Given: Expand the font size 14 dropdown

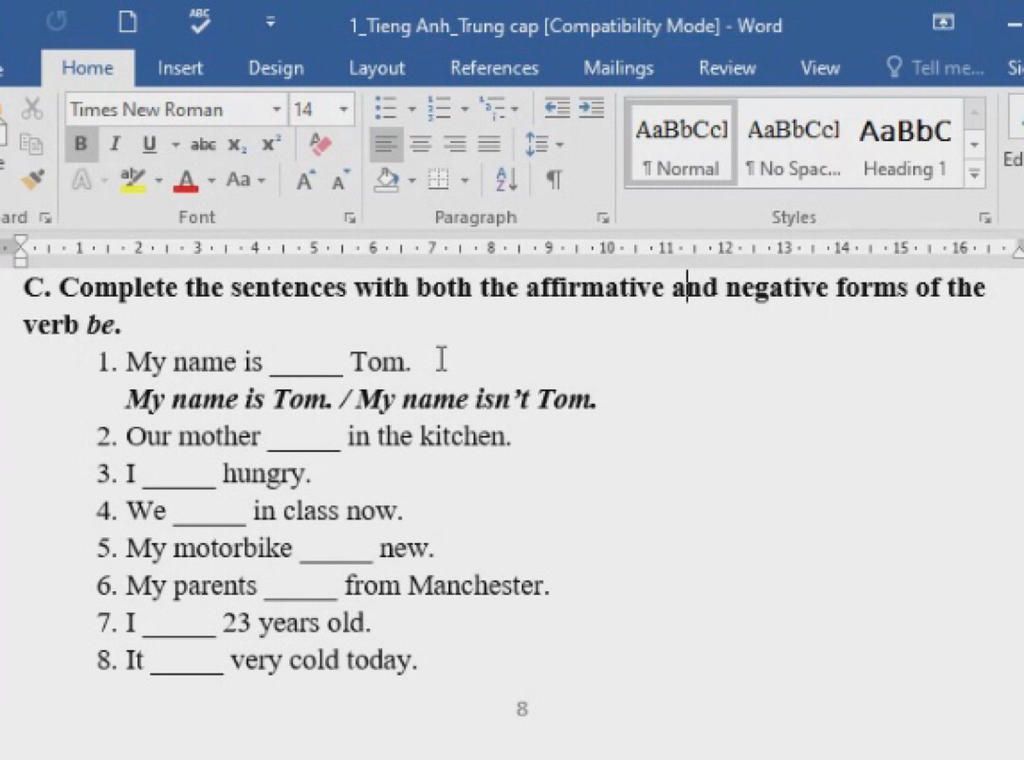Looking at the screenshot, I should pos(343,109).
